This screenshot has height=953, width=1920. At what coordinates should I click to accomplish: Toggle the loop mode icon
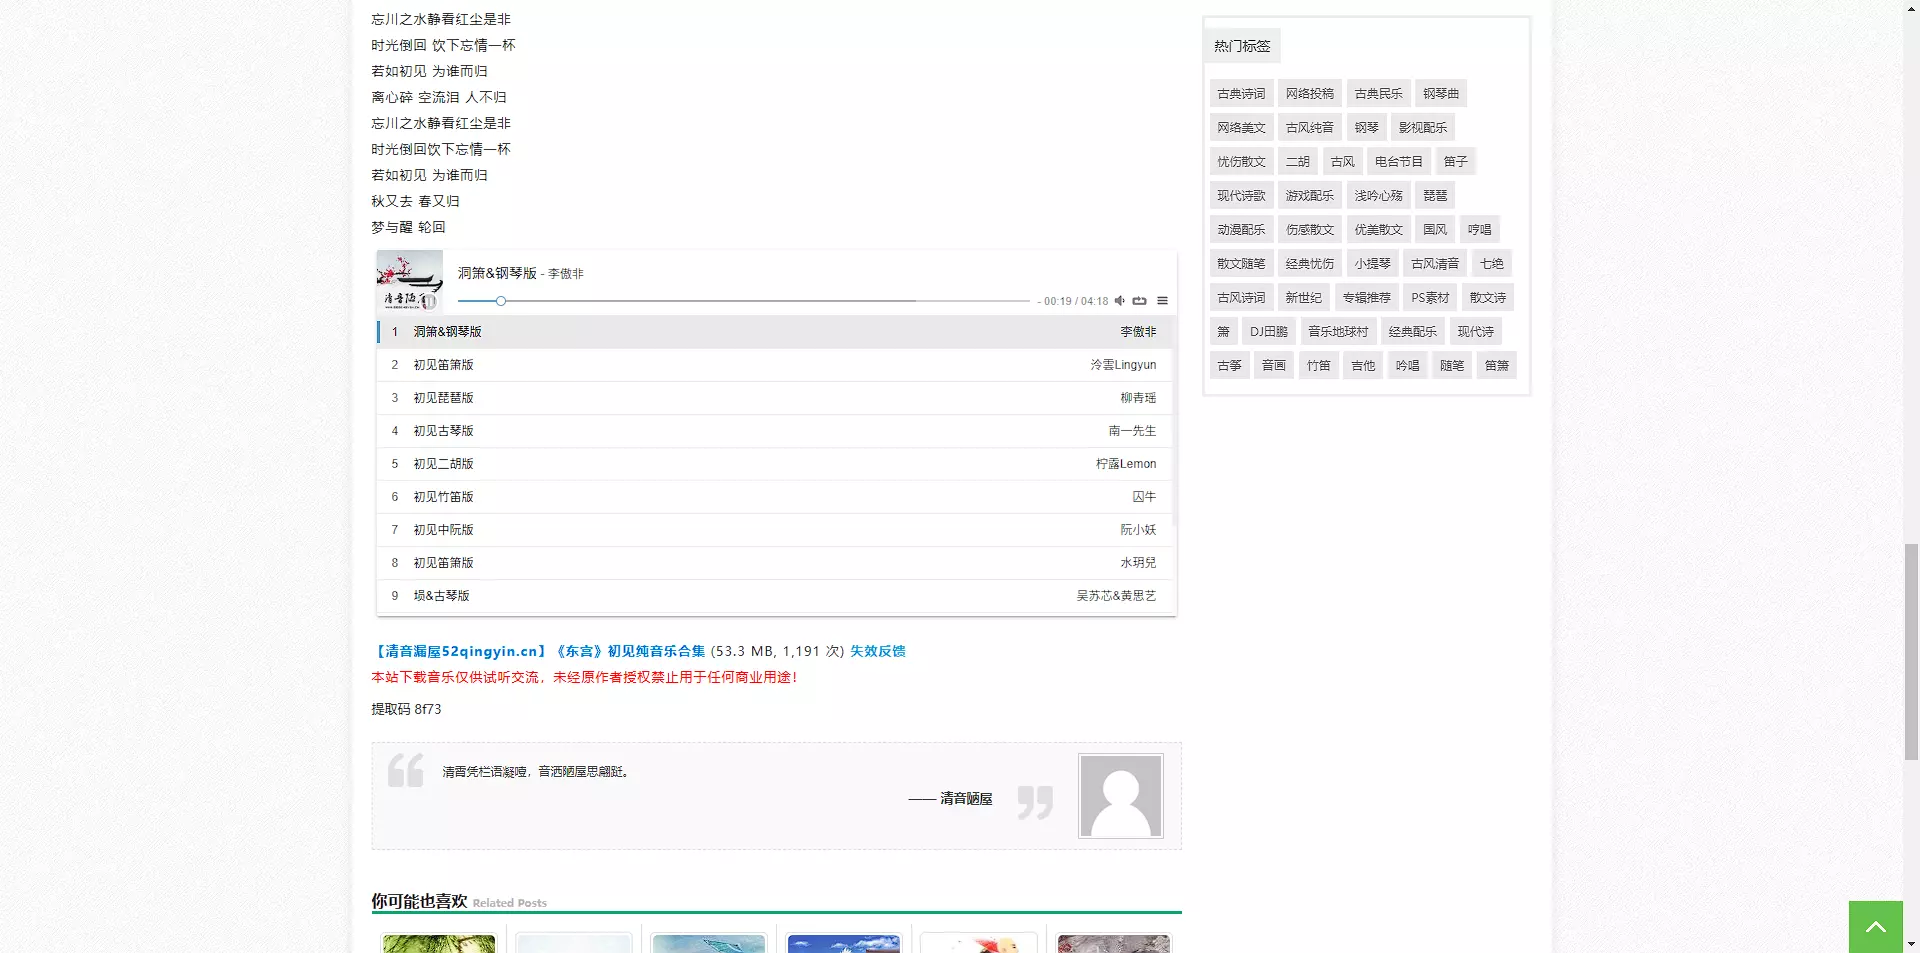pyautogui.click(x=1140, y=301)
